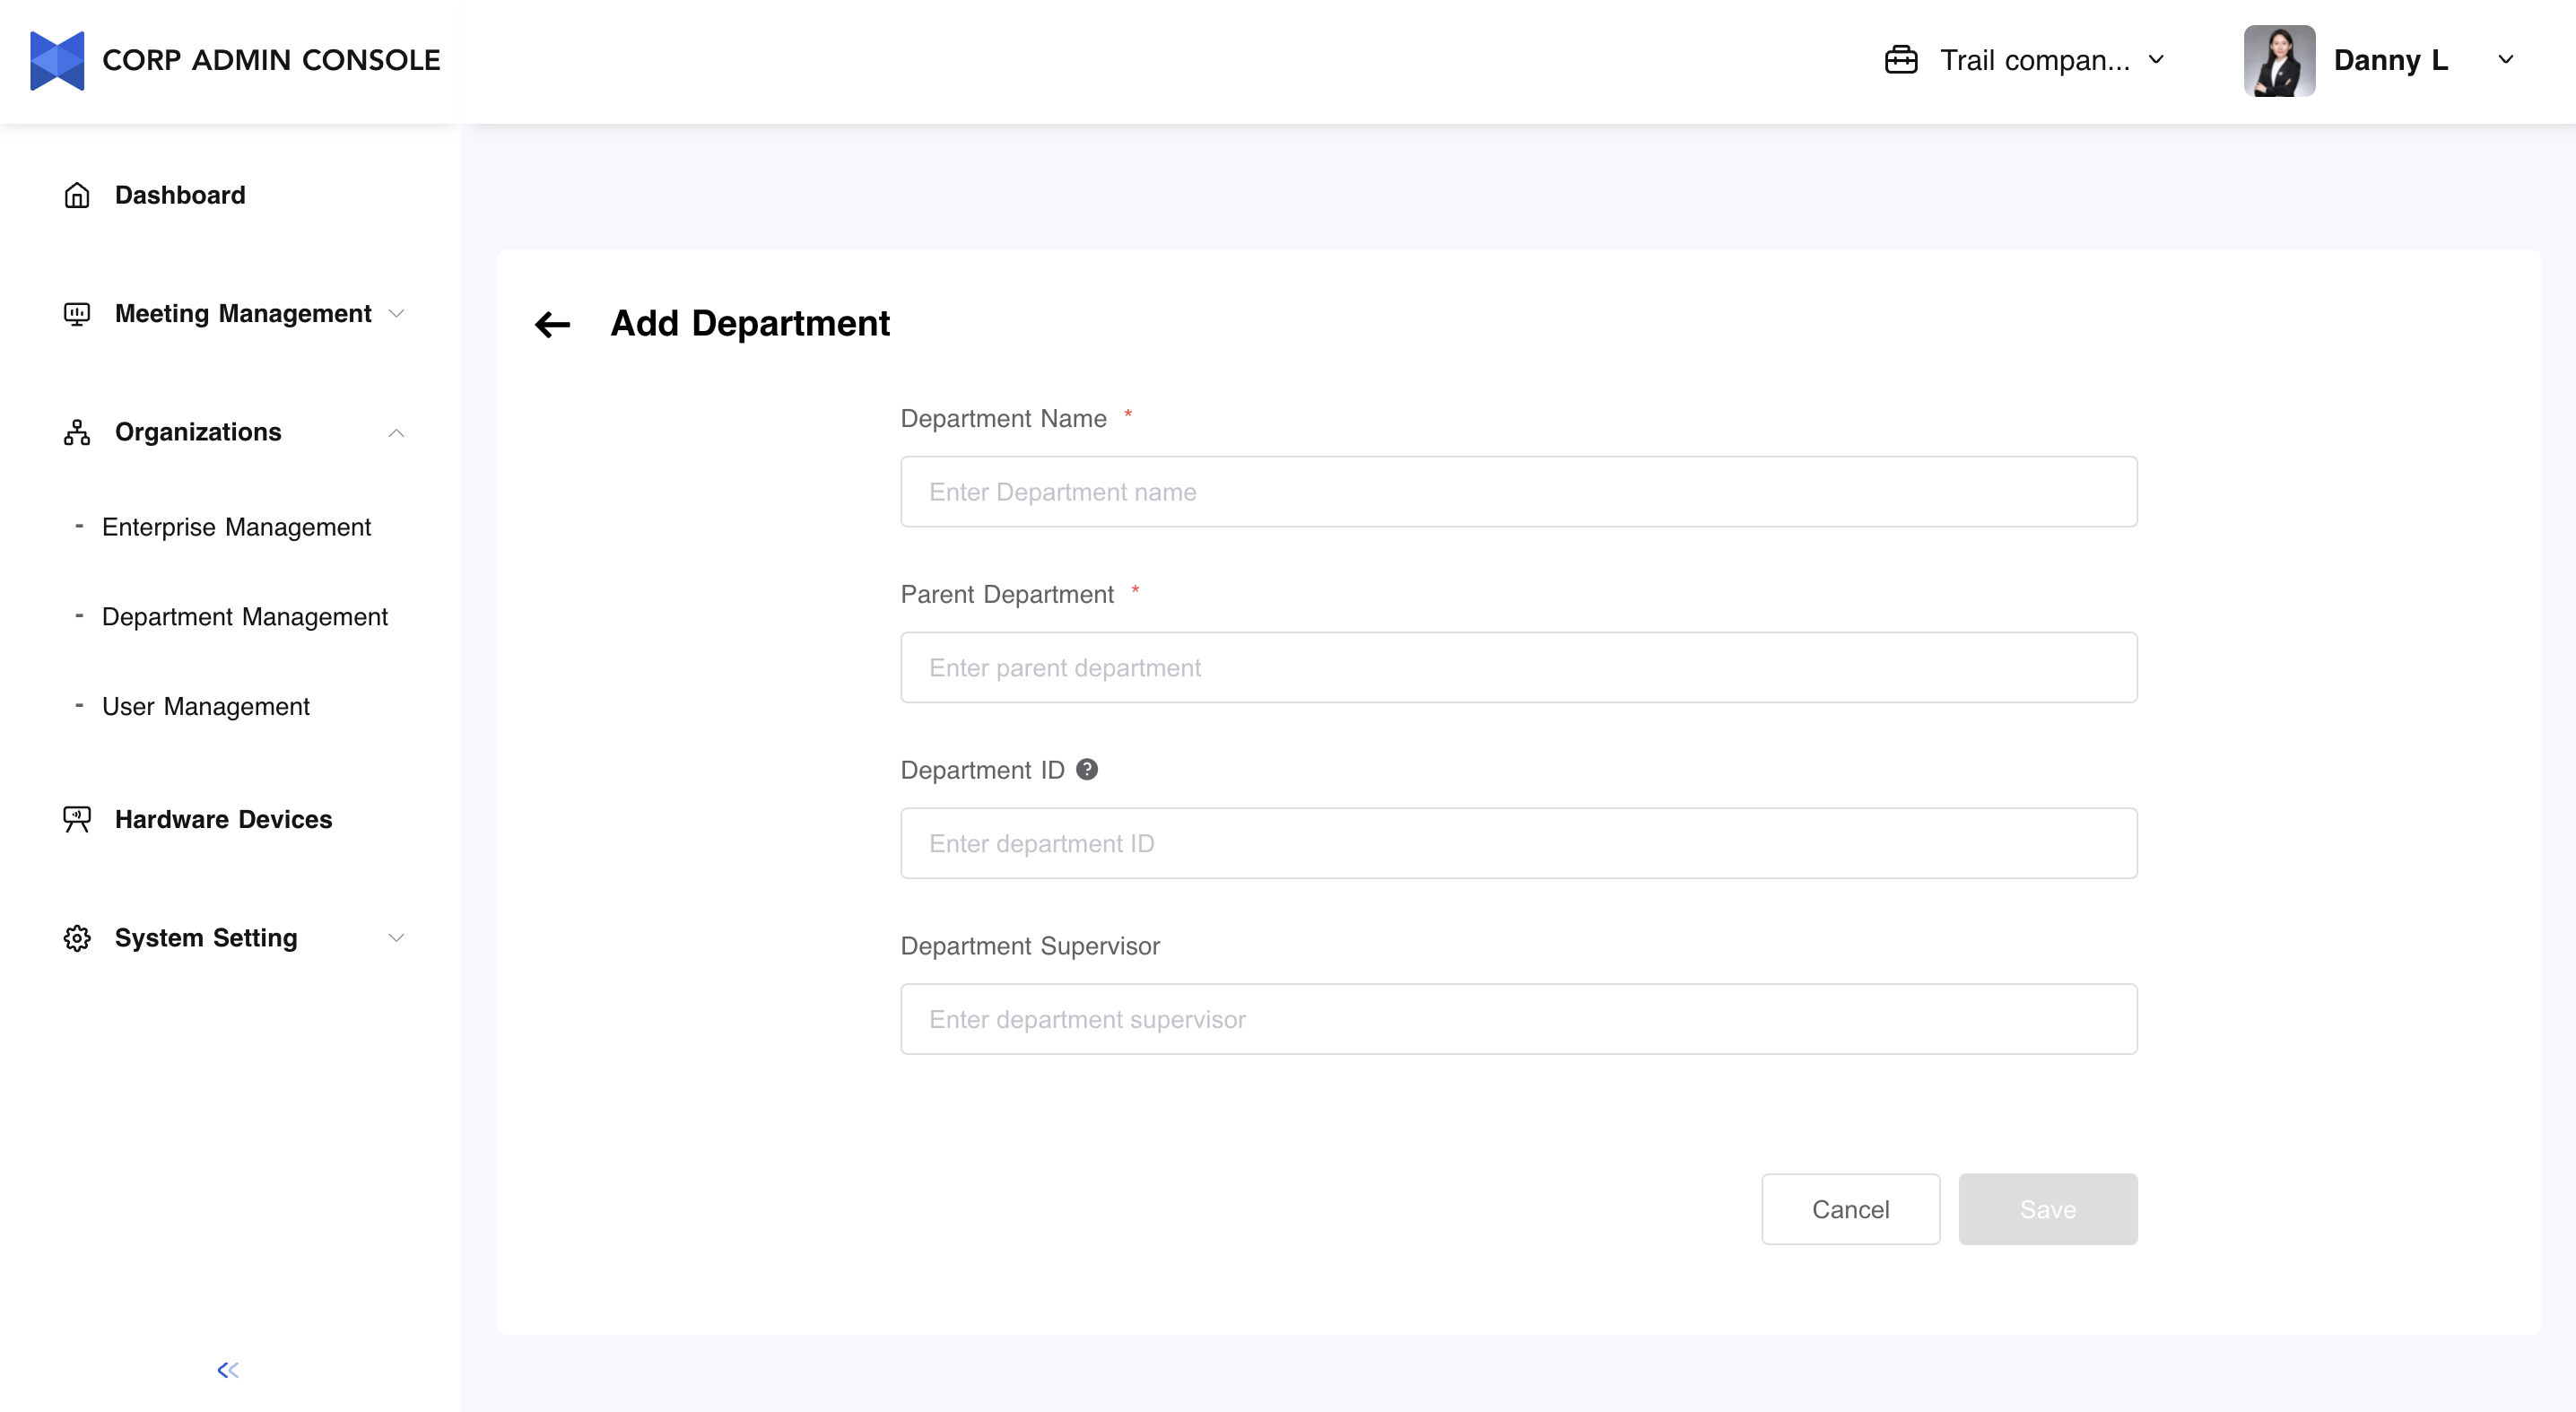The width and height of the screenshot is (2576, 1412).
Task: Open Department Management submenu item
Action: [x=244, y=617]
